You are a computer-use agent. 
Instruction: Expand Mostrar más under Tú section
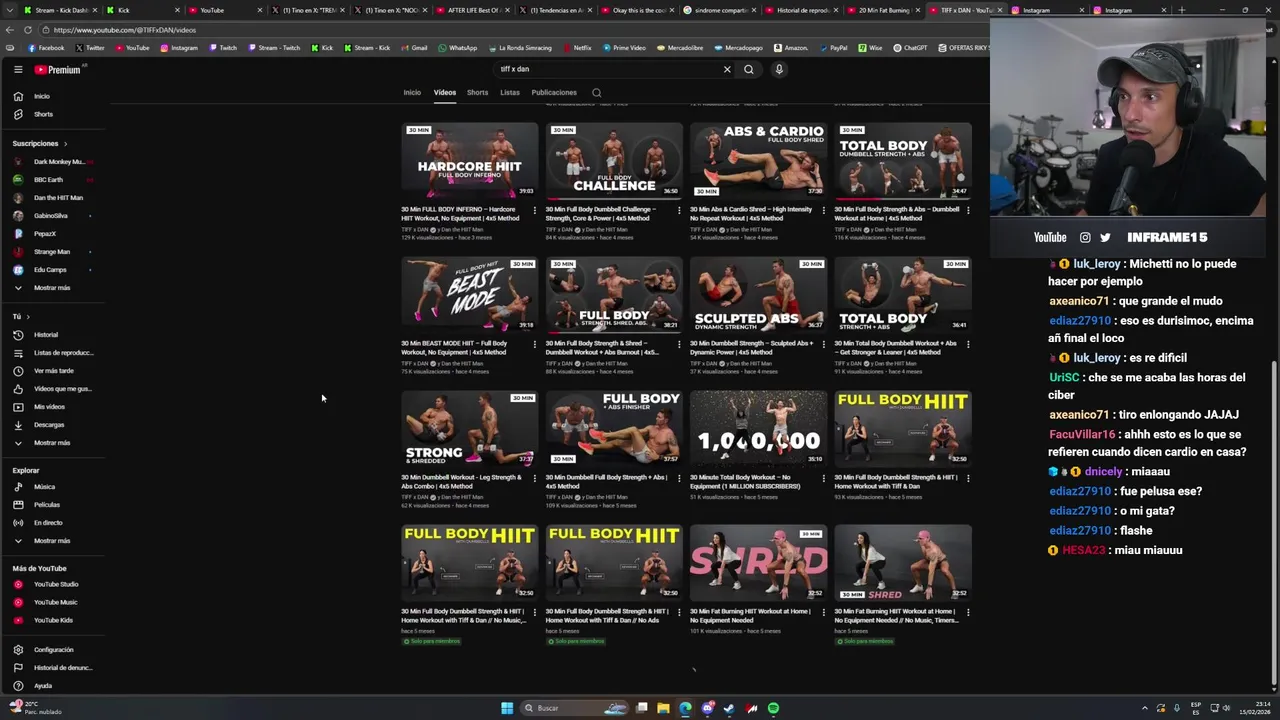(42, 443)
